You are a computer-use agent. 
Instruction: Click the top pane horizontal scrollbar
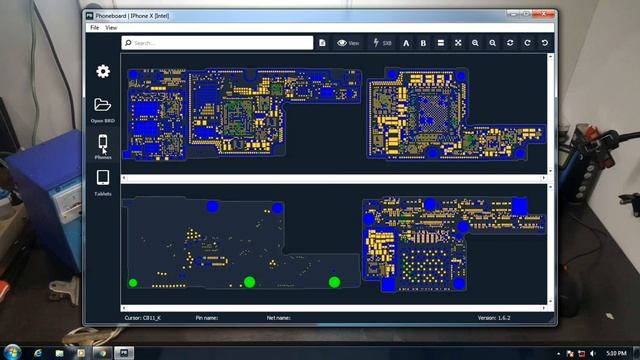[334, 178]
